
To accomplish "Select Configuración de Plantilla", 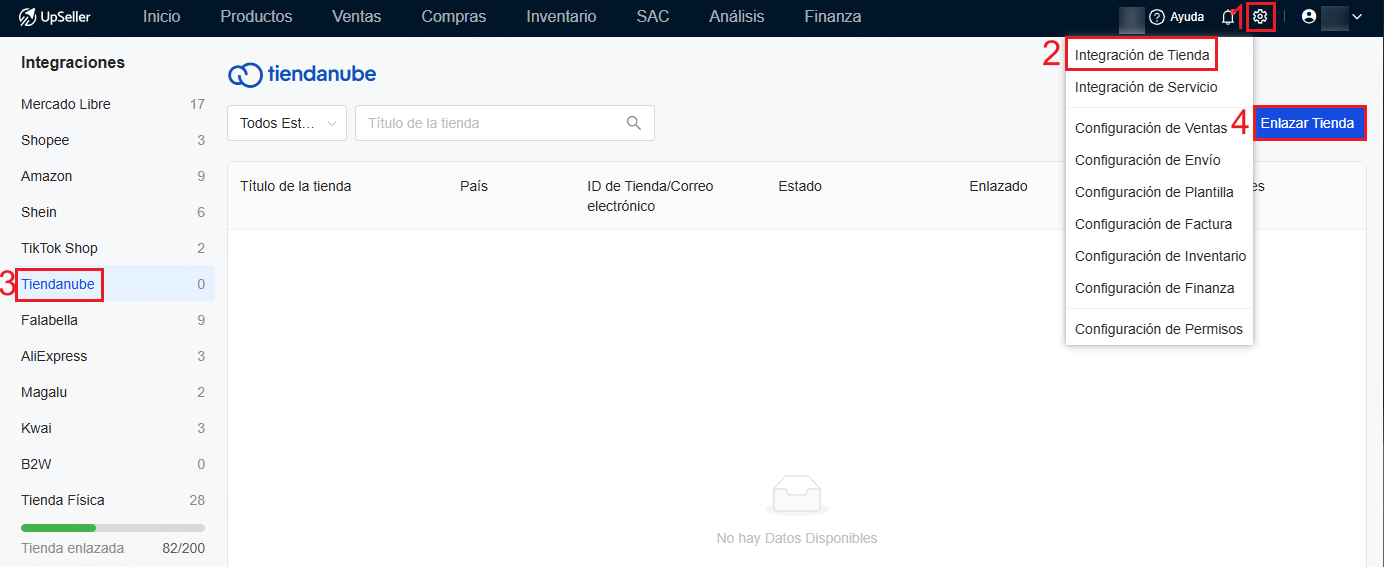I will click(x=1154, y=192).
